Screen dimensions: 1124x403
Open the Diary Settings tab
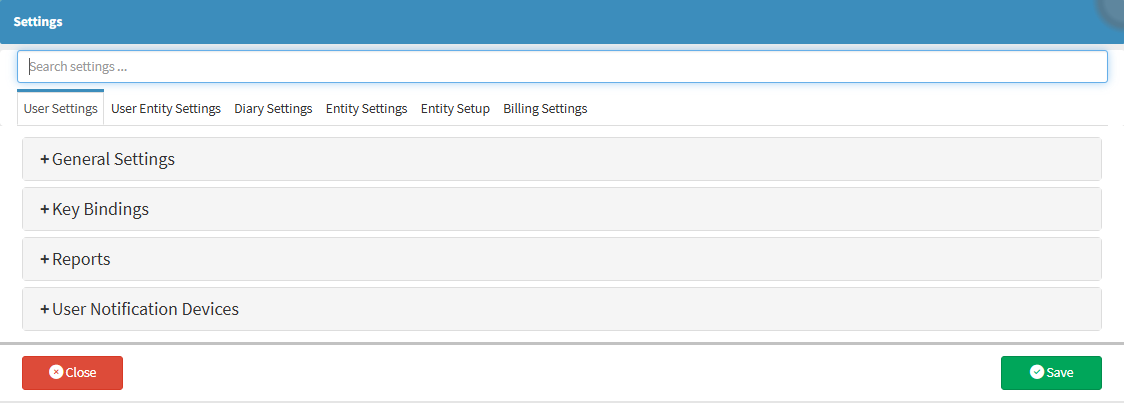click(273, 108)
